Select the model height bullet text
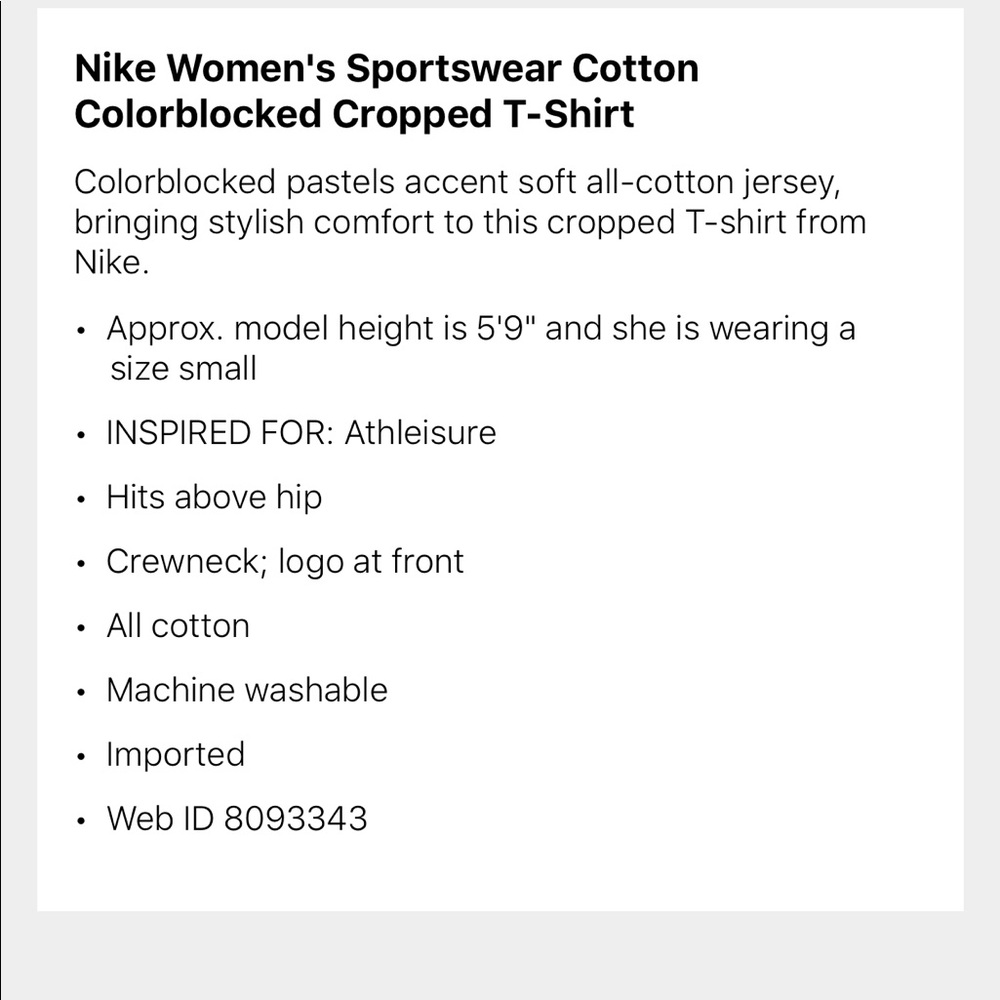Viewport: 1000px width, 1000px height. (x=480, y=329)
